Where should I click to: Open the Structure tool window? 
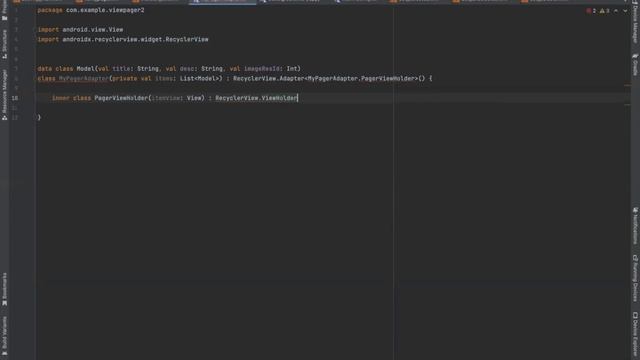[4, 44]
